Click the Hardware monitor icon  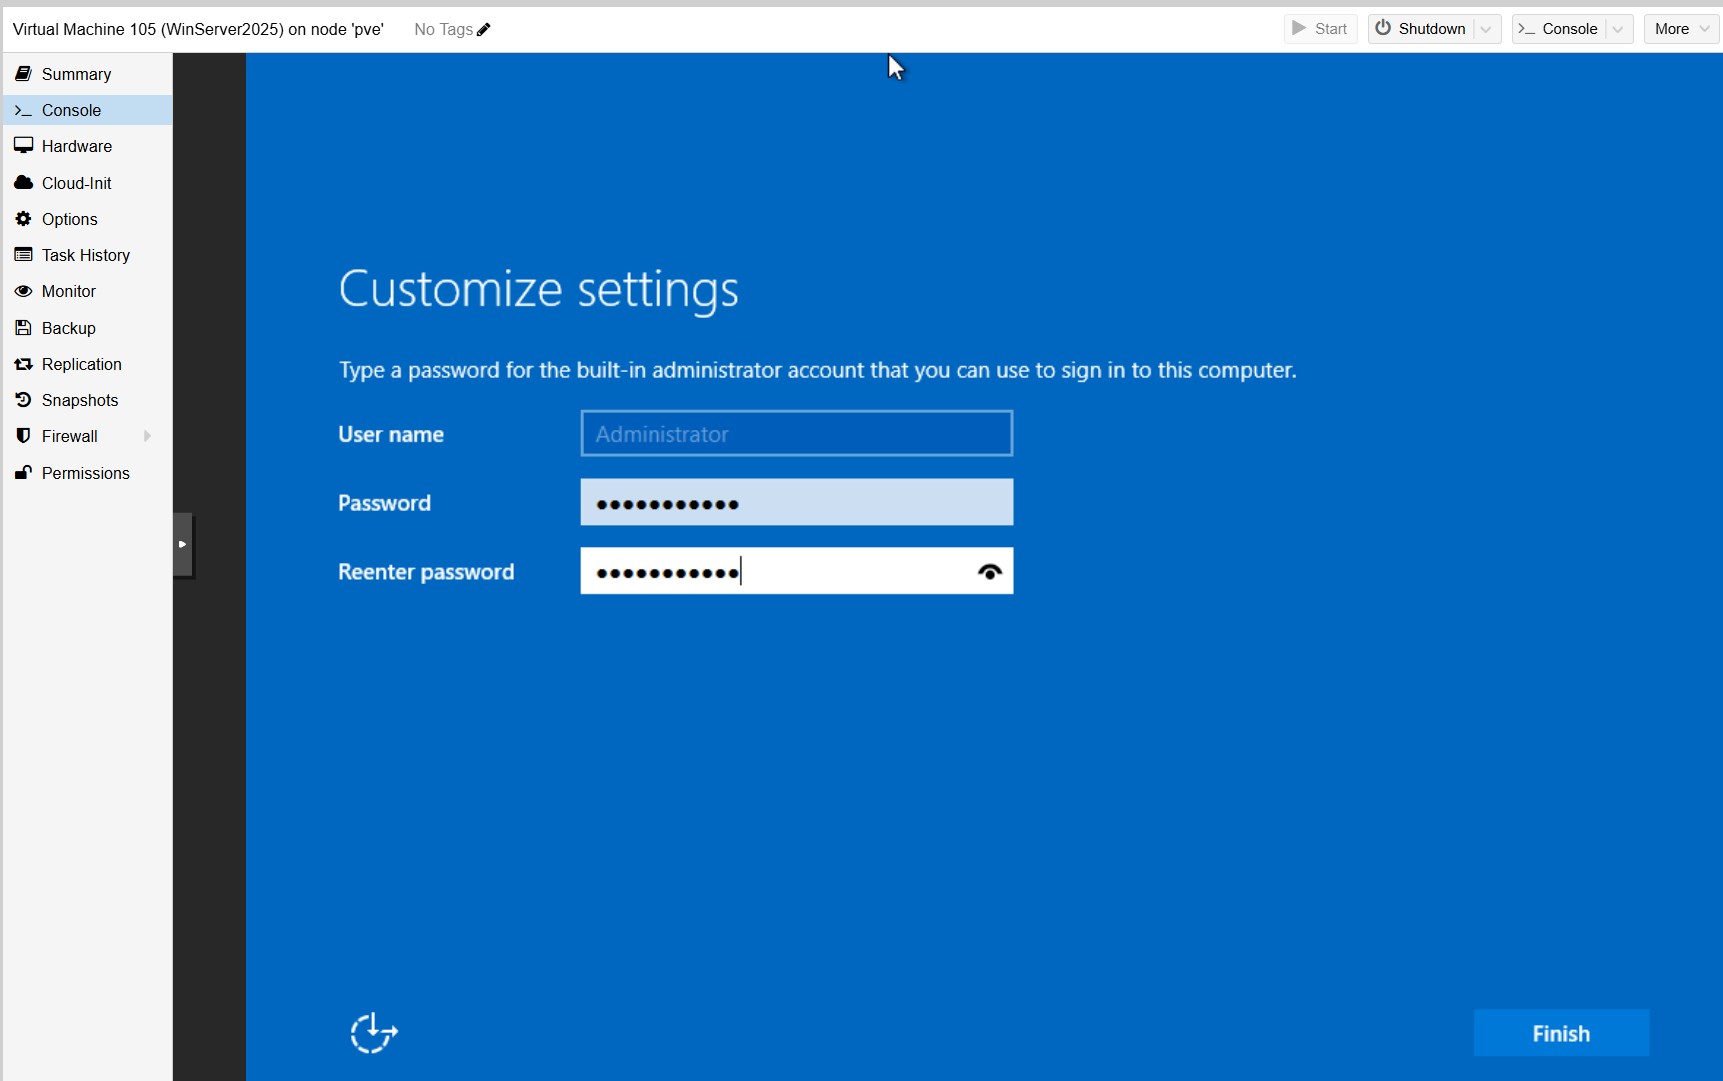[x=23, y=146]
